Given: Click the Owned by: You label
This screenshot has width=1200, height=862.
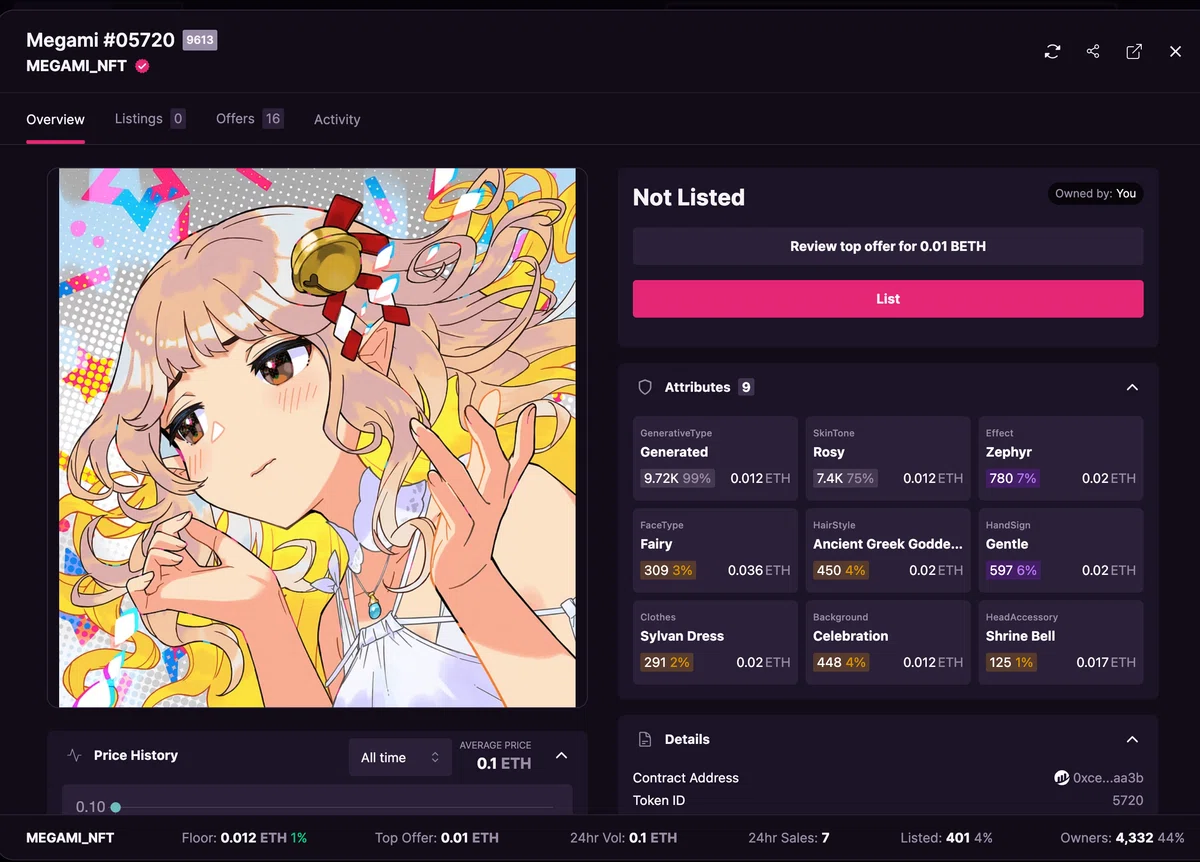Looking at the screenshot, I should click(x=1095, y=193).
